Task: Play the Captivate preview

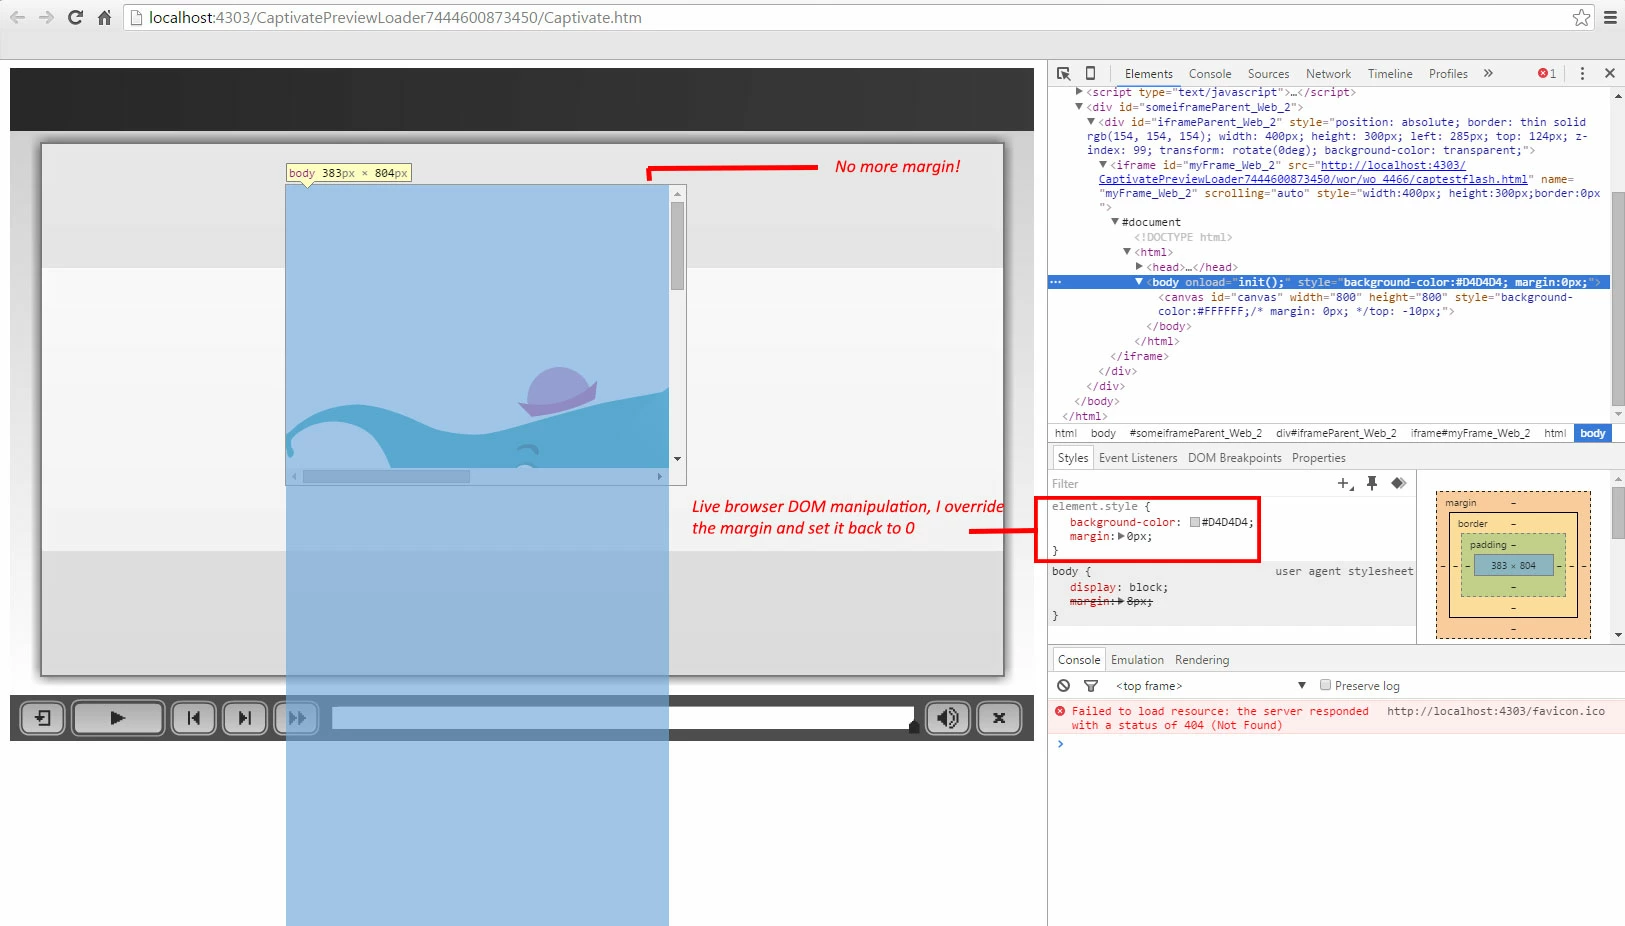Action: coord(118,718)
